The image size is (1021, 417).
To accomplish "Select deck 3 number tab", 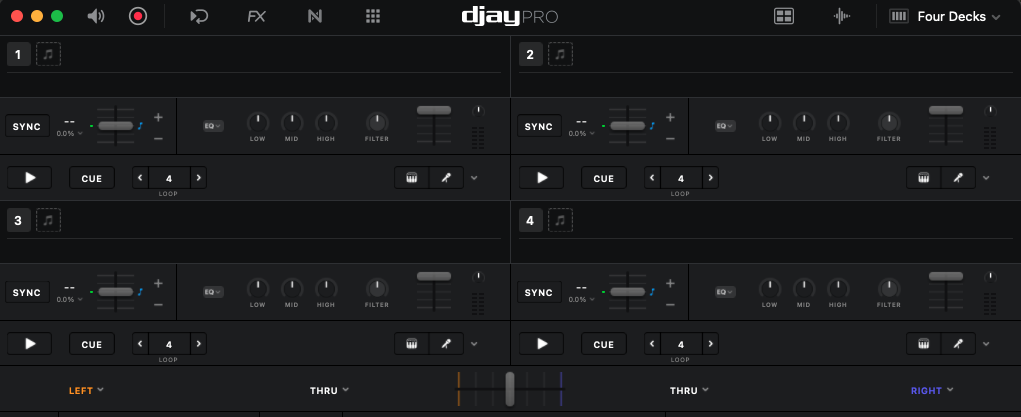I will click(x=18, y=221).
